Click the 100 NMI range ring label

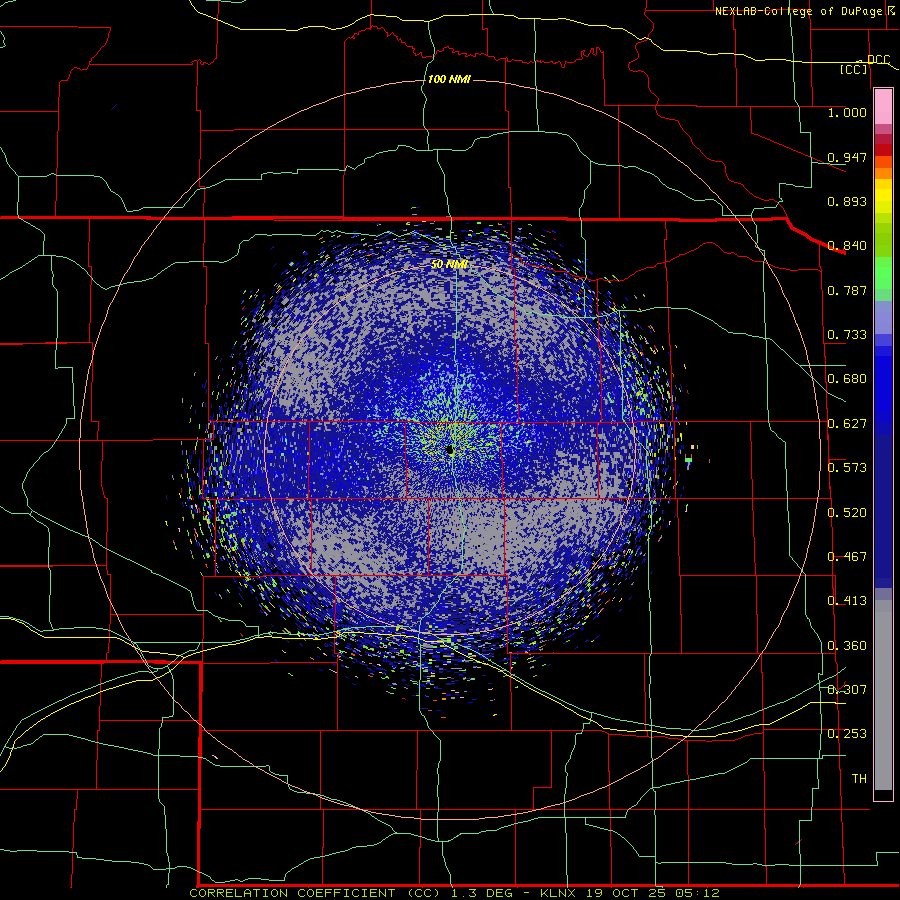pos(449,79)
